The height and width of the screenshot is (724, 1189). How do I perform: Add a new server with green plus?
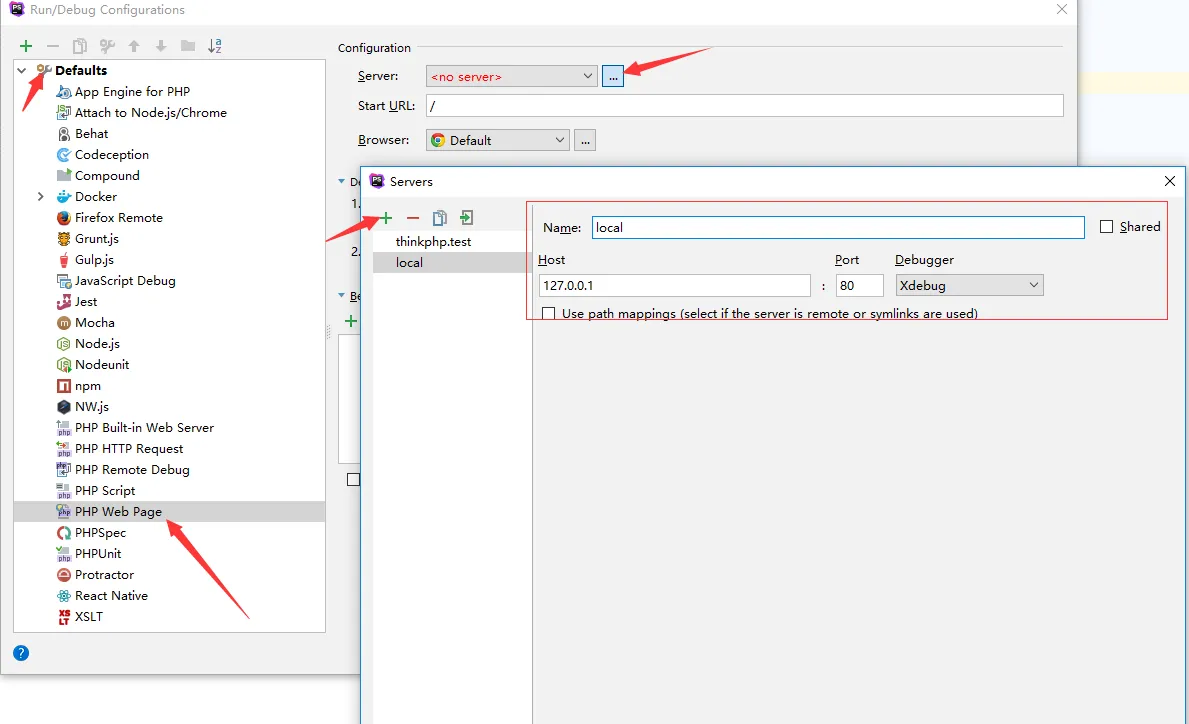coord(386,218)
